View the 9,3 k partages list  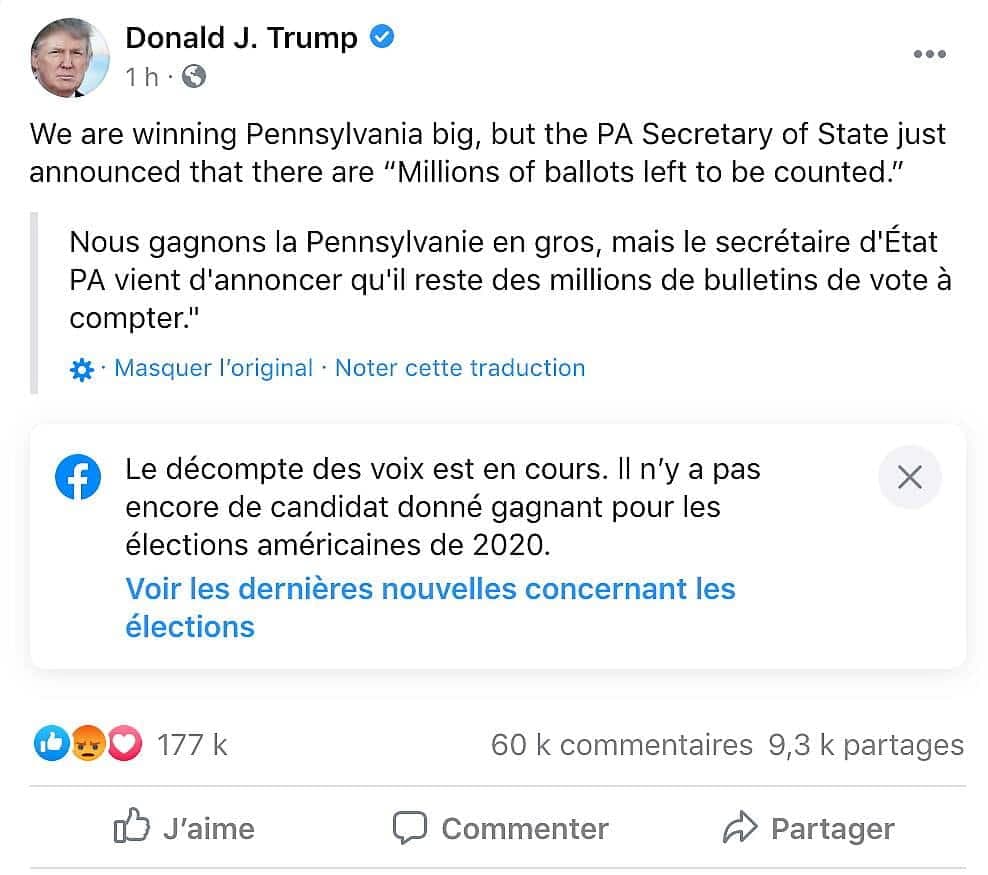point(866,745)
